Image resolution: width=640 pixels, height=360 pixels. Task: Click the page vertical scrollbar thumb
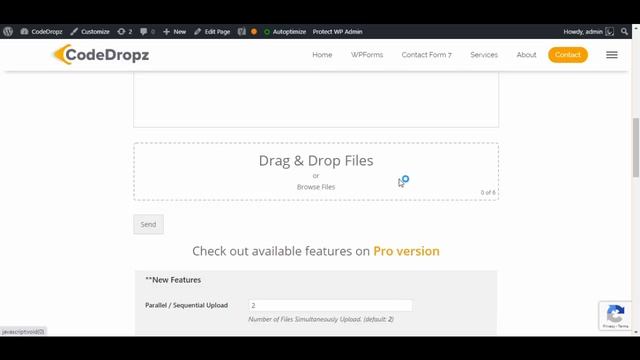pos(636,147)
